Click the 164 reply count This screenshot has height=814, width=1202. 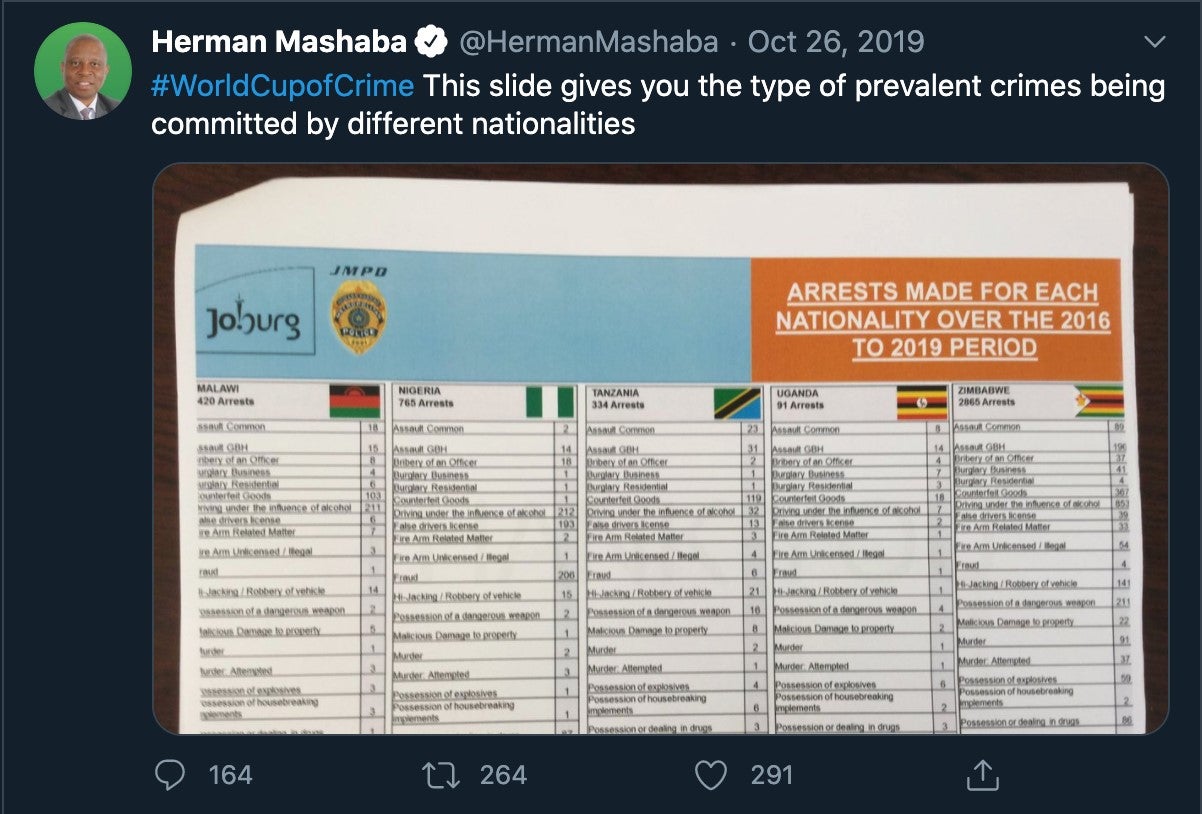(227, 774)
